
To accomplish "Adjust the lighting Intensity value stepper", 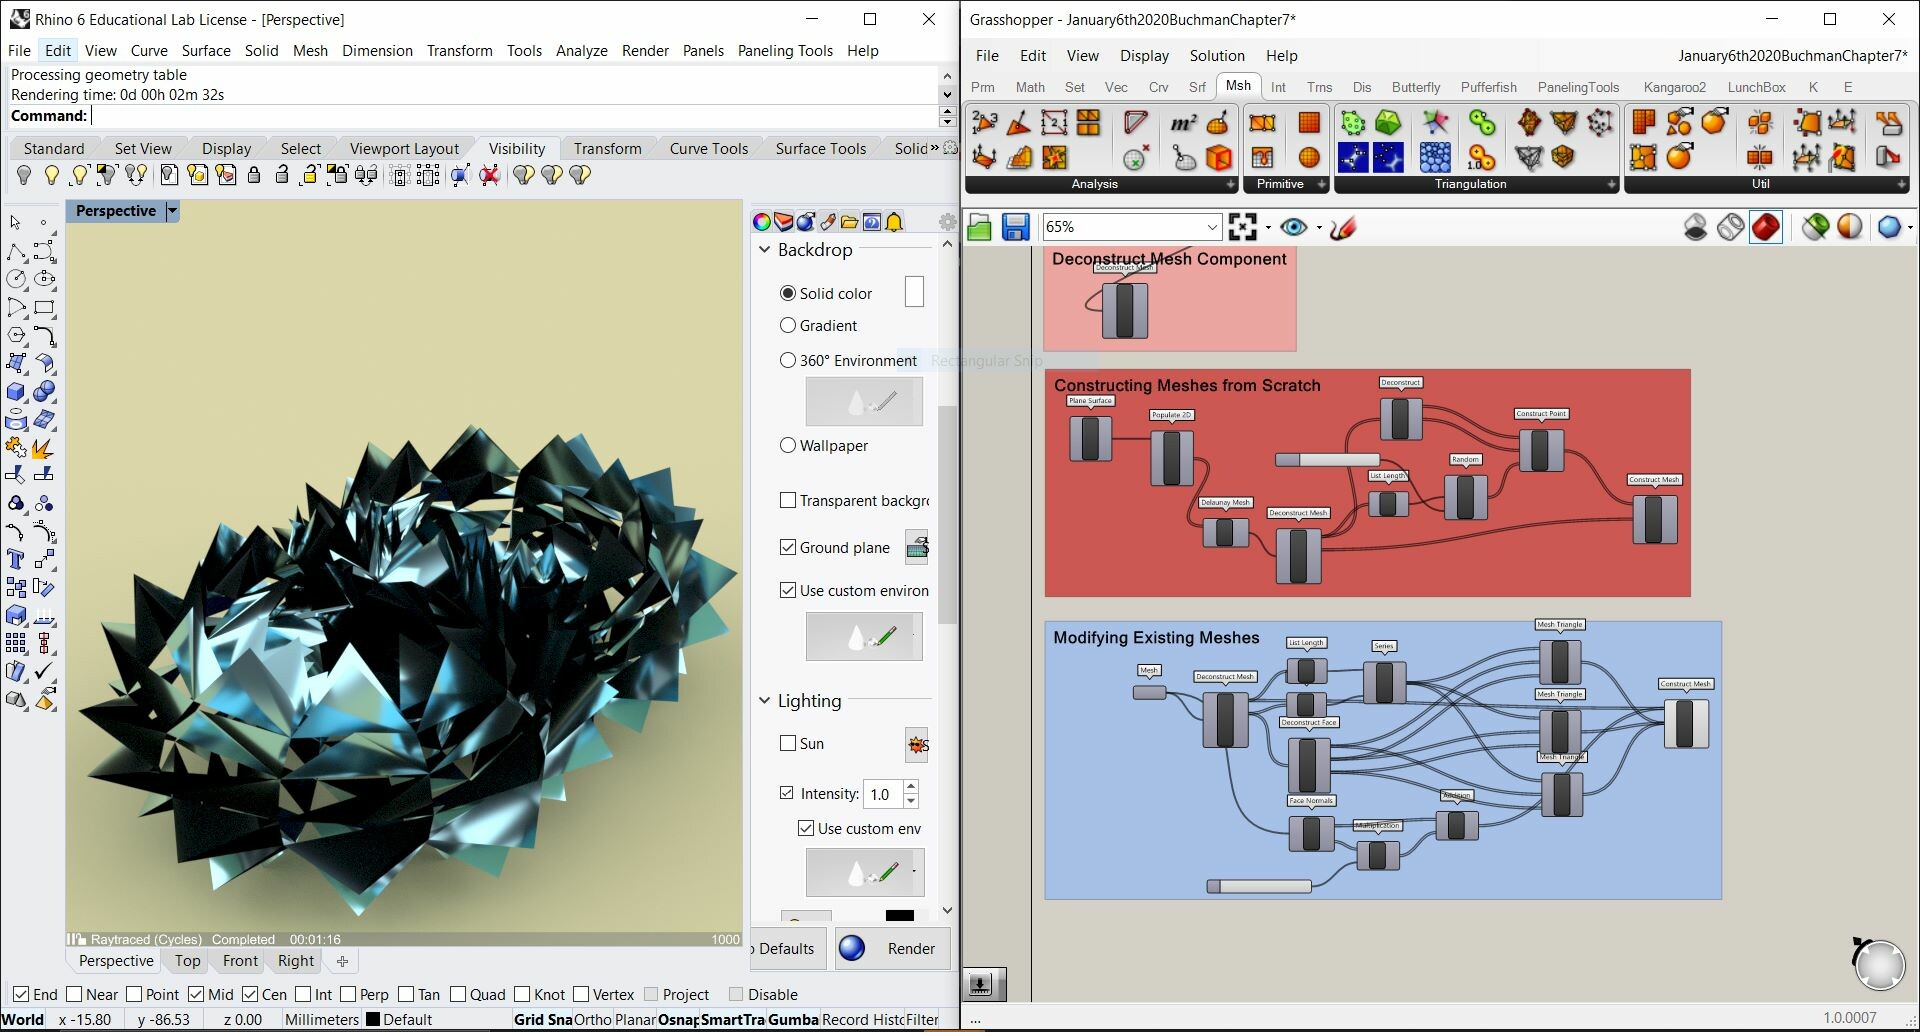I will point(909,793).
